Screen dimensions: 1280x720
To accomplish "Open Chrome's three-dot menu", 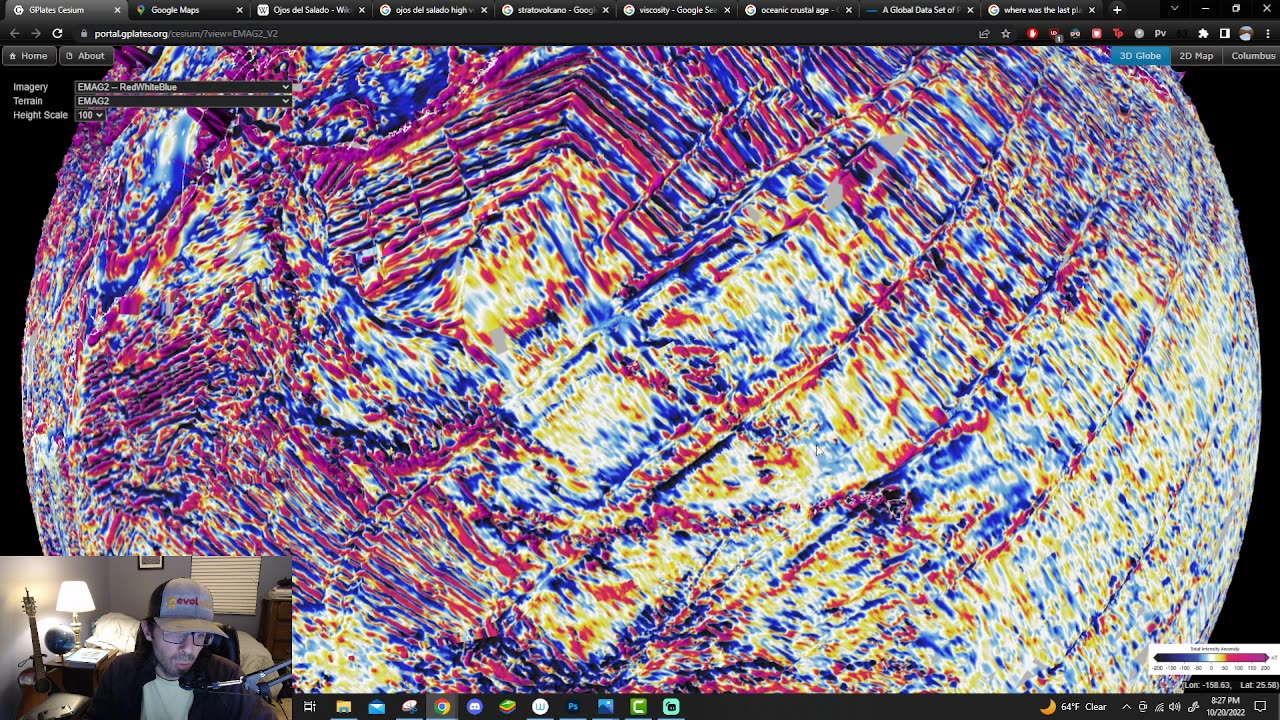I will pos(1267,33).
